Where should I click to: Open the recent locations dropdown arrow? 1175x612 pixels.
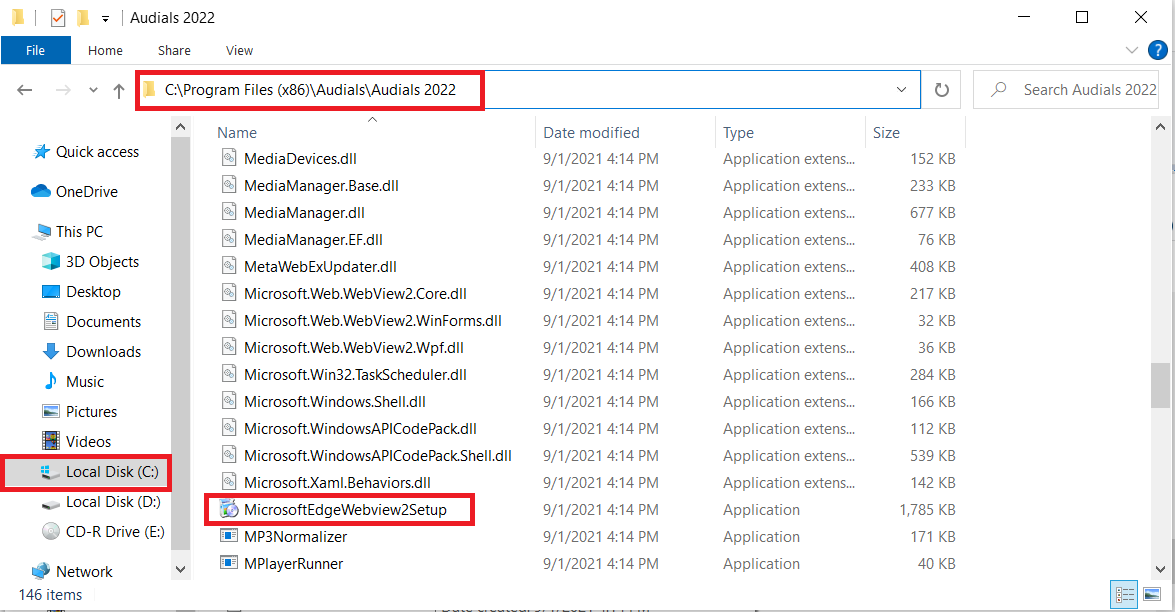click(x=93, y=90)
